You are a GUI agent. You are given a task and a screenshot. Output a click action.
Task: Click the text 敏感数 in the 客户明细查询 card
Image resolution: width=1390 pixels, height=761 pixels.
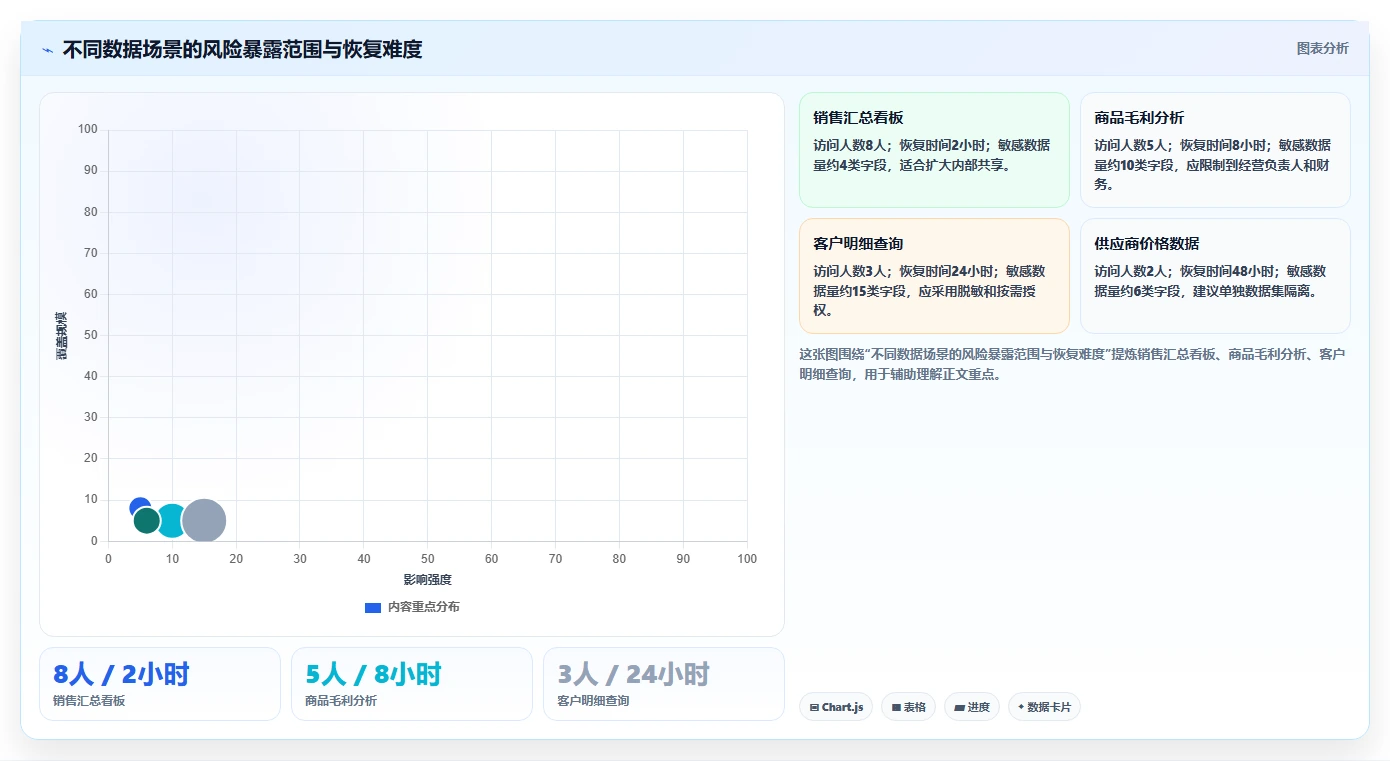click(1025, 271)
